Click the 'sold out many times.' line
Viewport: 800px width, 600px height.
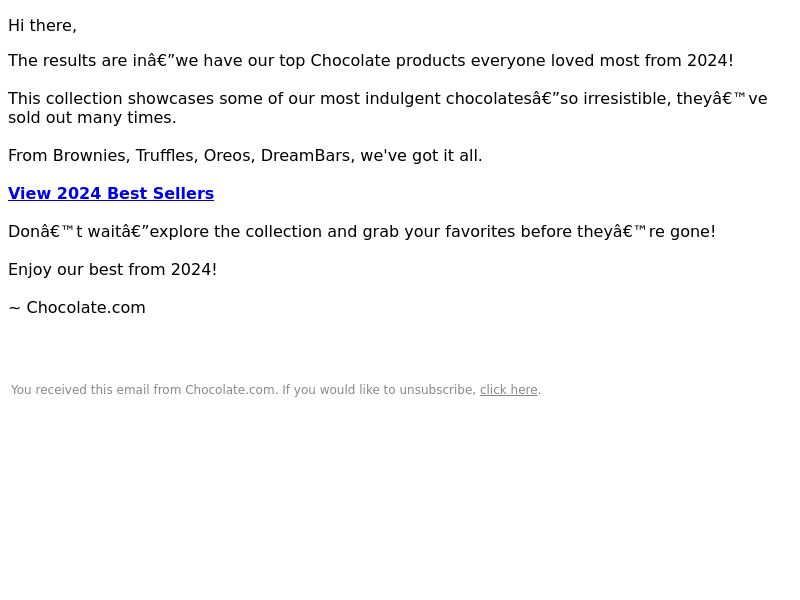(92, 118)
